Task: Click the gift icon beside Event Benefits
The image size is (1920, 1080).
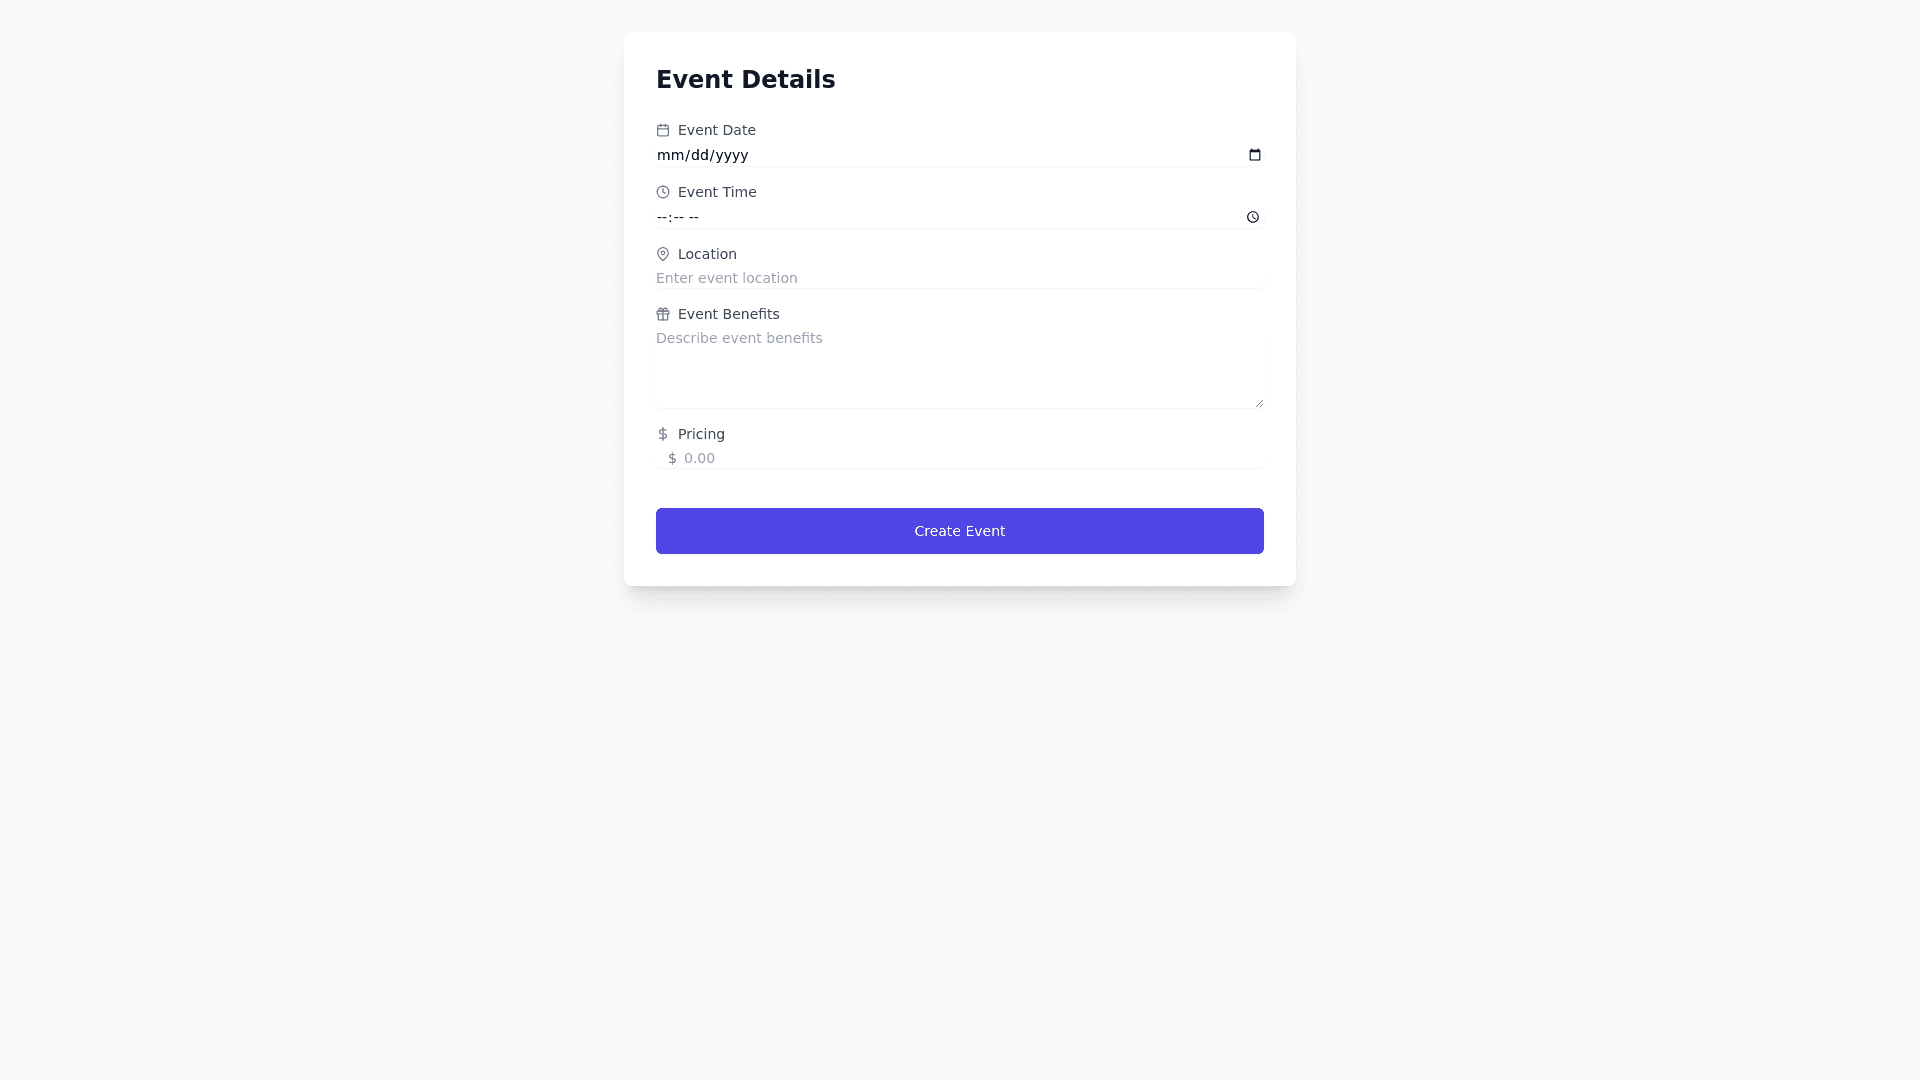Action: coord(663,314)
